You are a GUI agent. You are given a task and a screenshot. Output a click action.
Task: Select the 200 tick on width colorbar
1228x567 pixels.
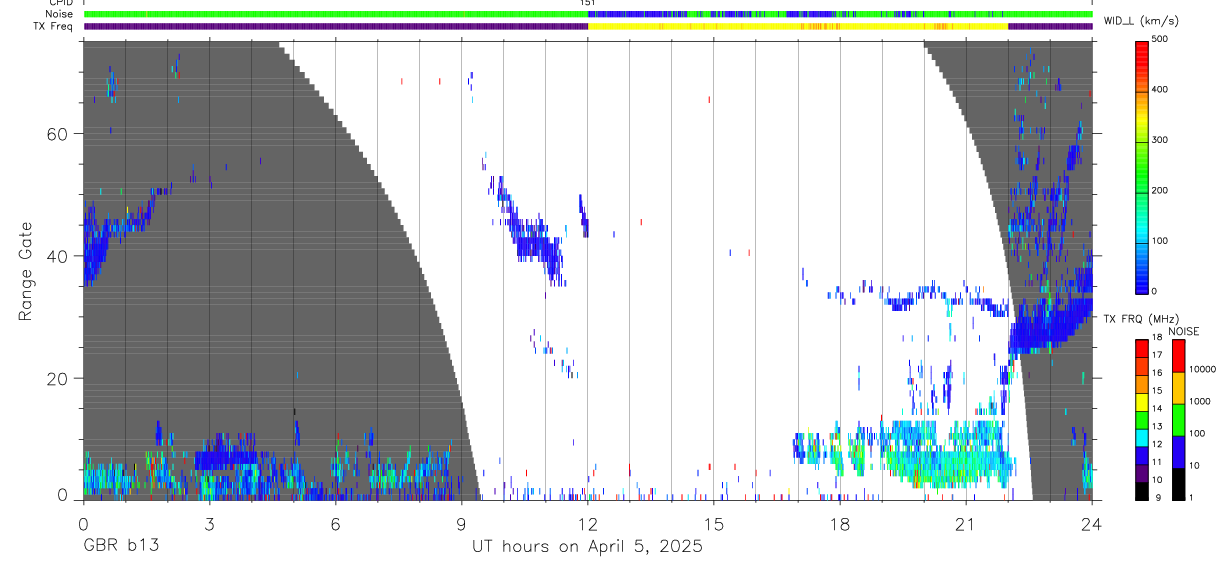(1160, 190)
